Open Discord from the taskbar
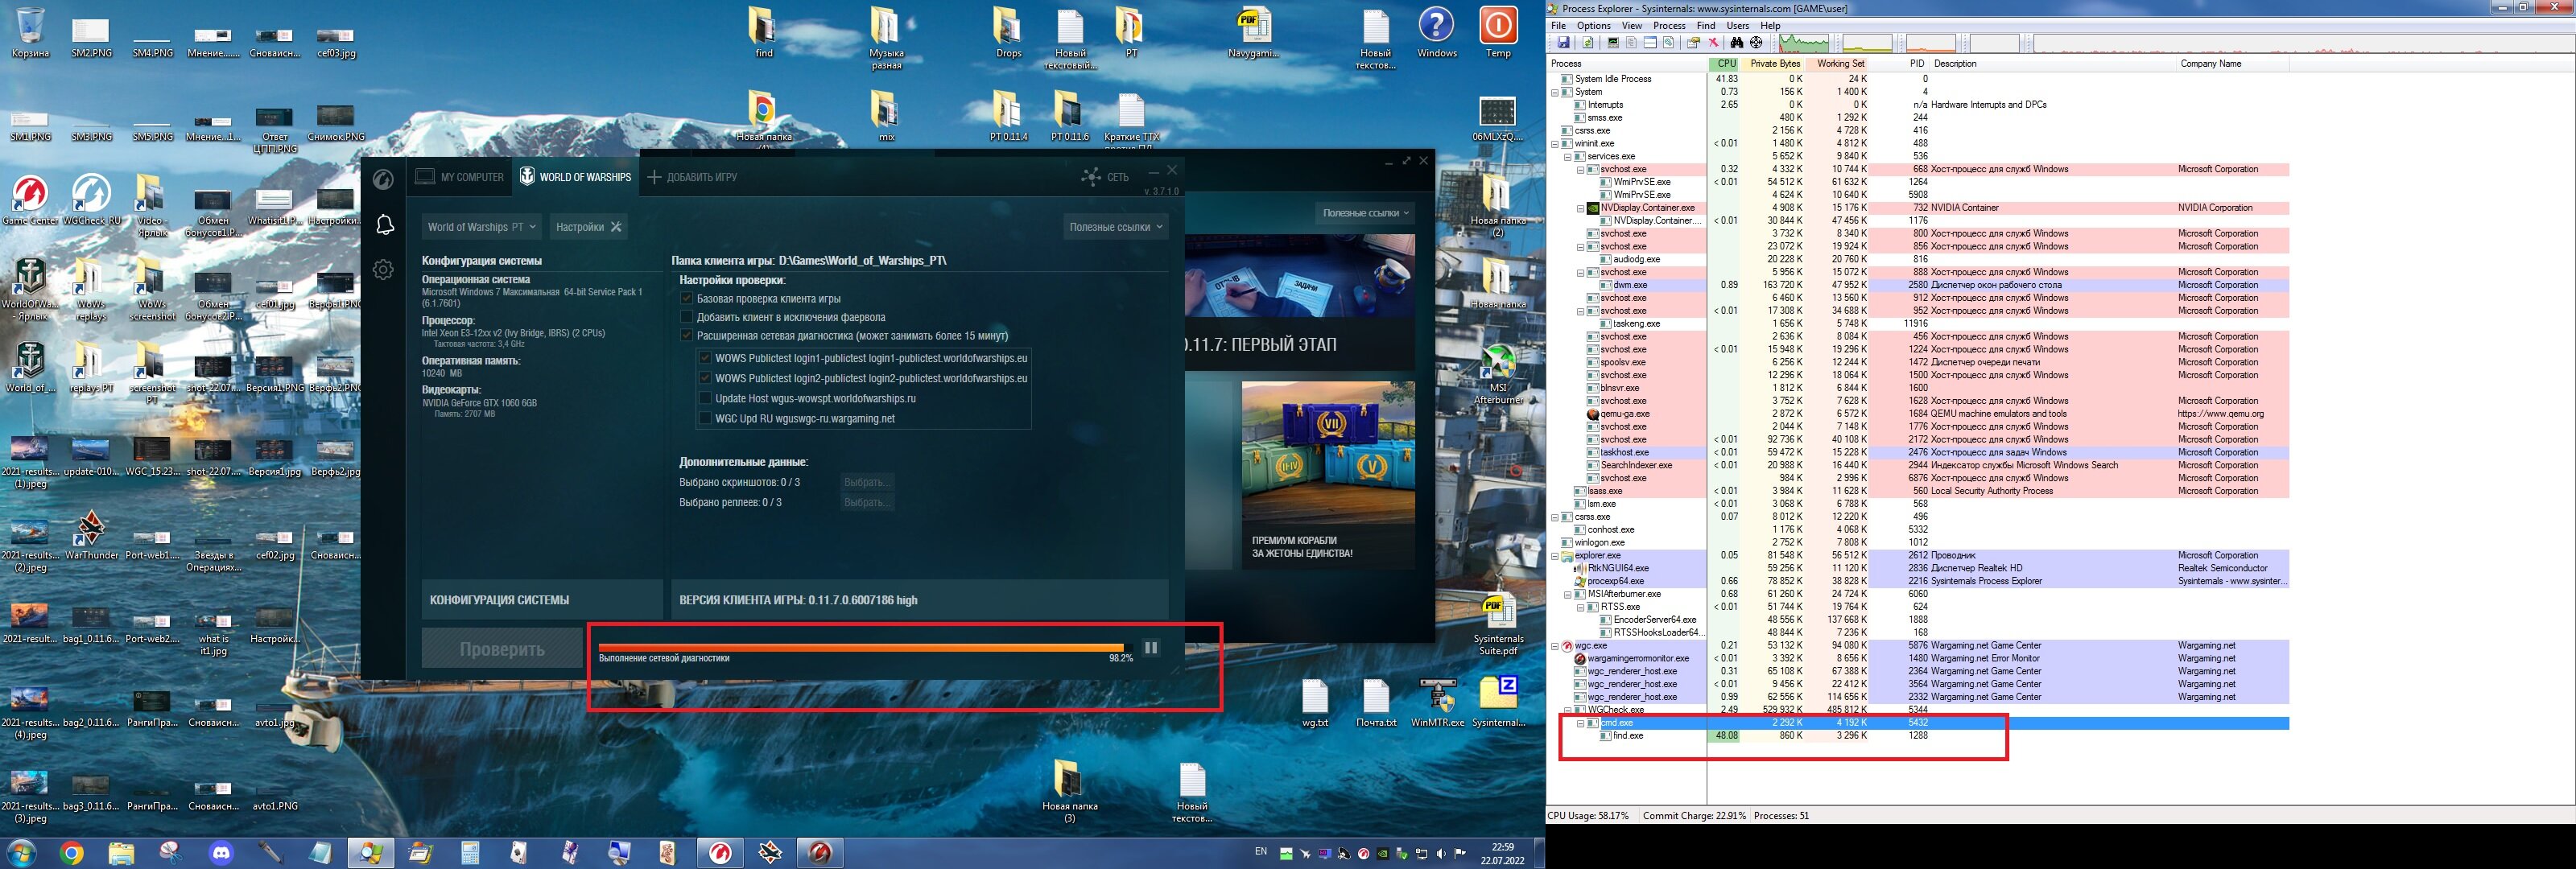2576x869 pixels. 221,853
